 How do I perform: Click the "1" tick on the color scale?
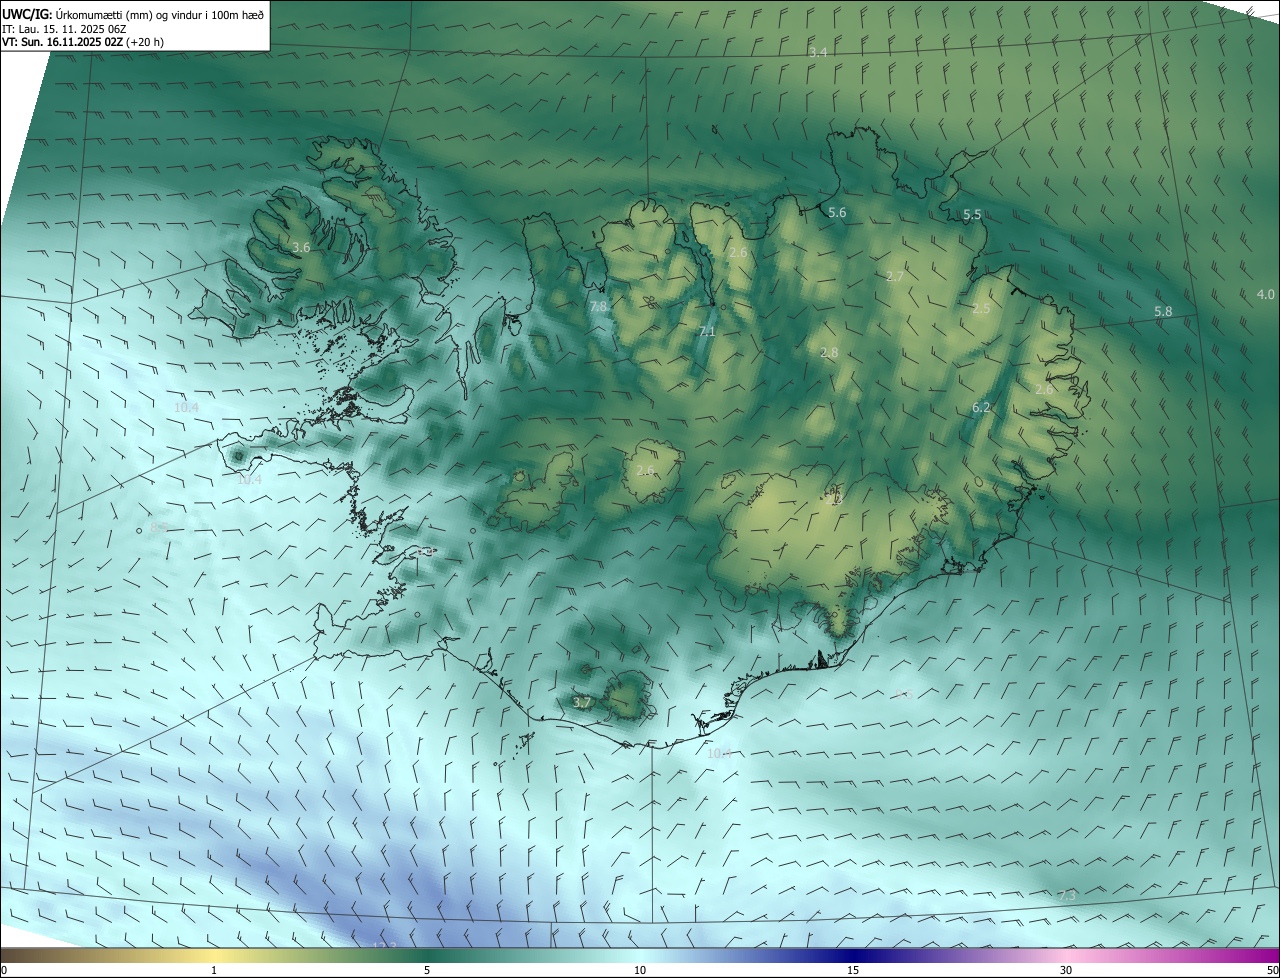tap(214, 970)
